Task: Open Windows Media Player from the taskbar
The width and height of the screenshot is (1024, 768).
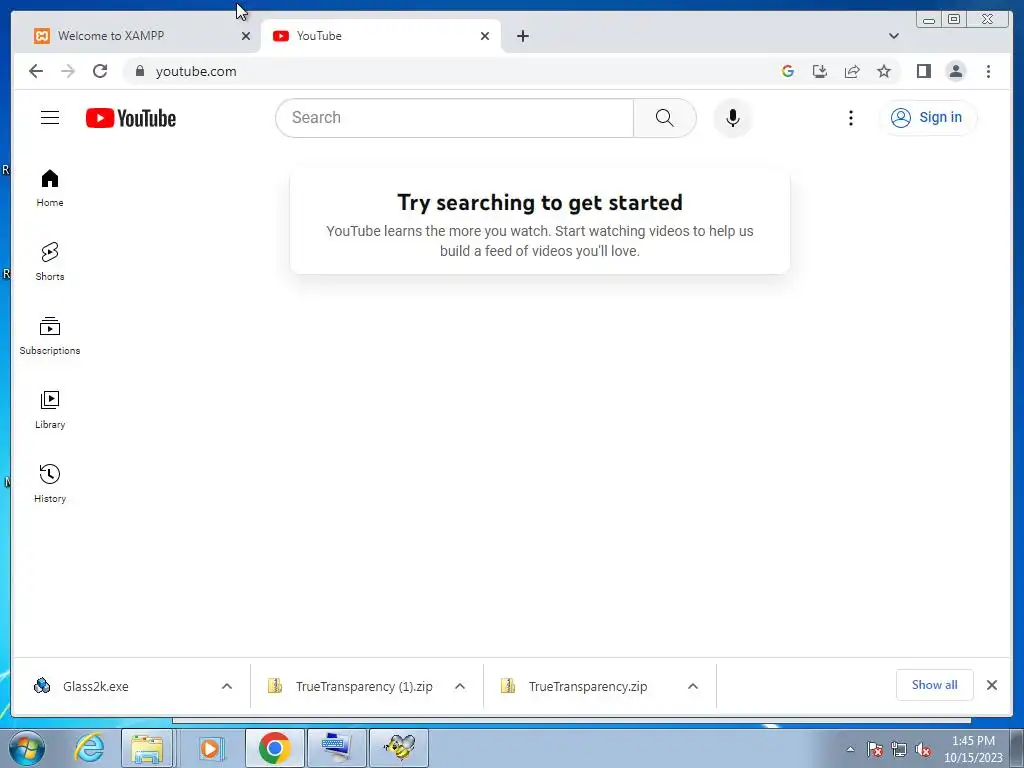Action: [210, 748]
